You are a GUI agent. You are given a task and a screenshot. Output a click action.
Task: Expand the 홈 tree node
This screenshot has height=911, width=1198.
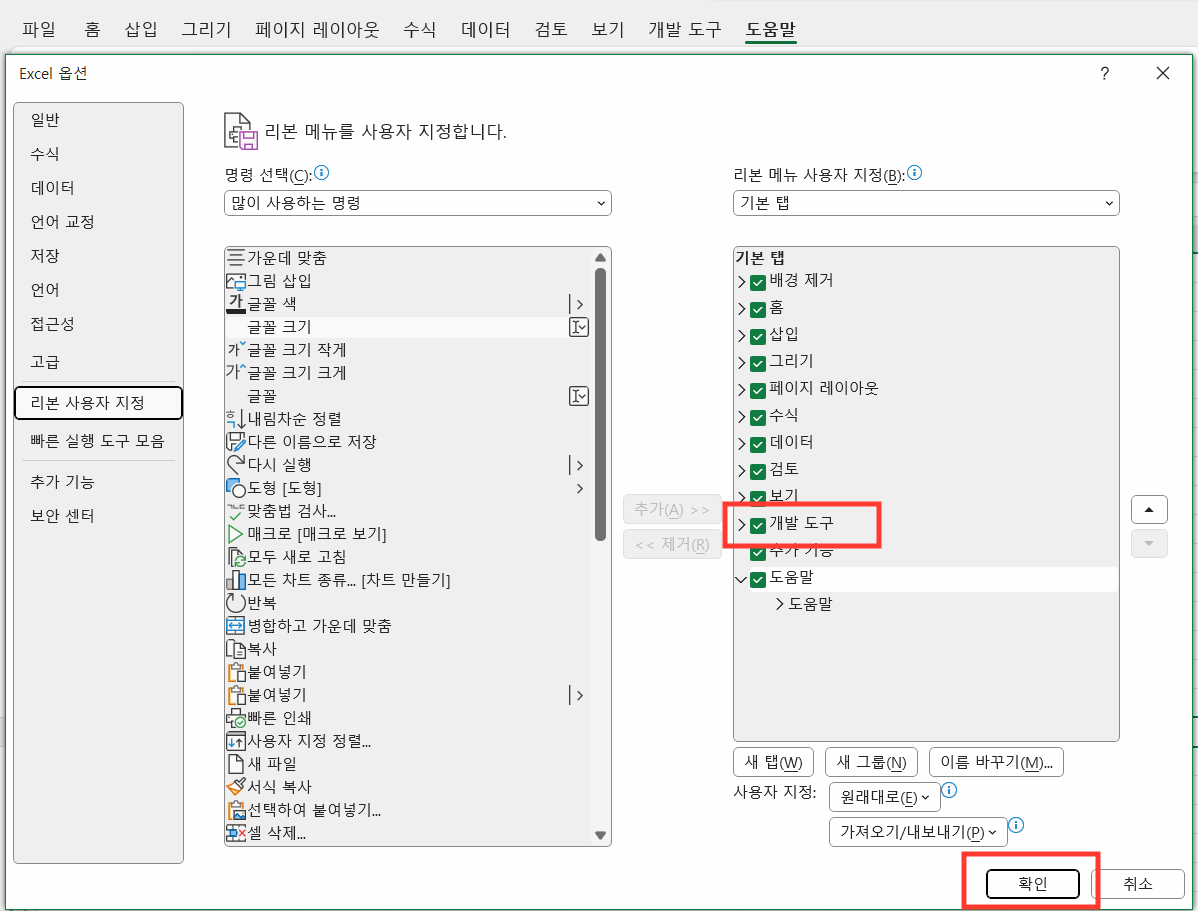tap(741, 310)
